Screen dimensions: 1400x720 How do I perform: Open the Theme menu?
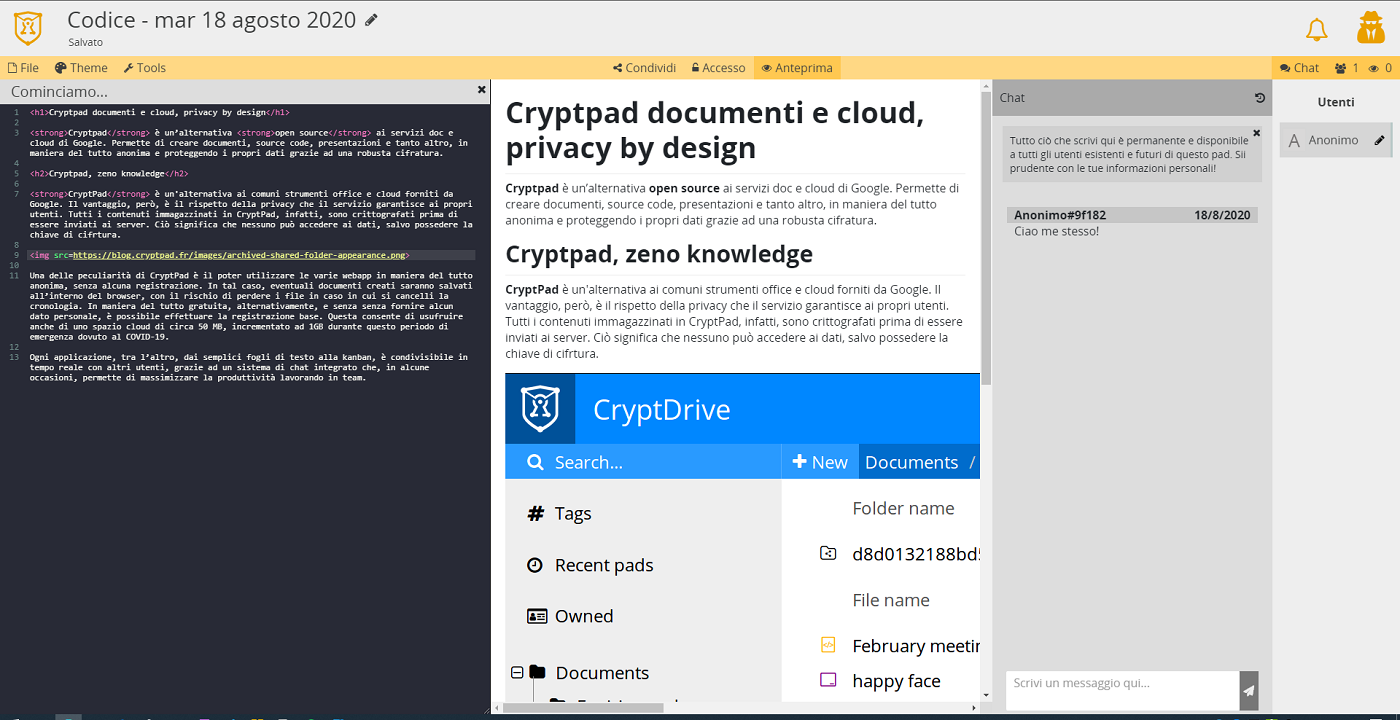[80, 67]
